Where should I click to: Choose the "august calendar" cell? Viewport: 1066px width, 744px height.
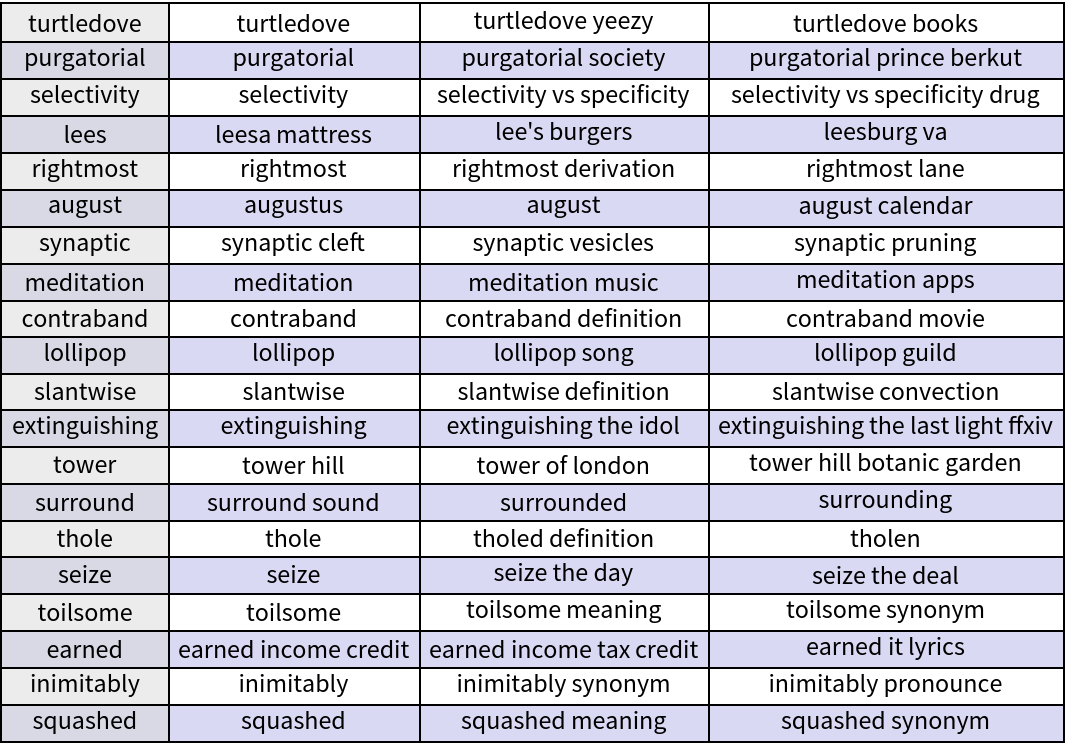click(885, 206)
